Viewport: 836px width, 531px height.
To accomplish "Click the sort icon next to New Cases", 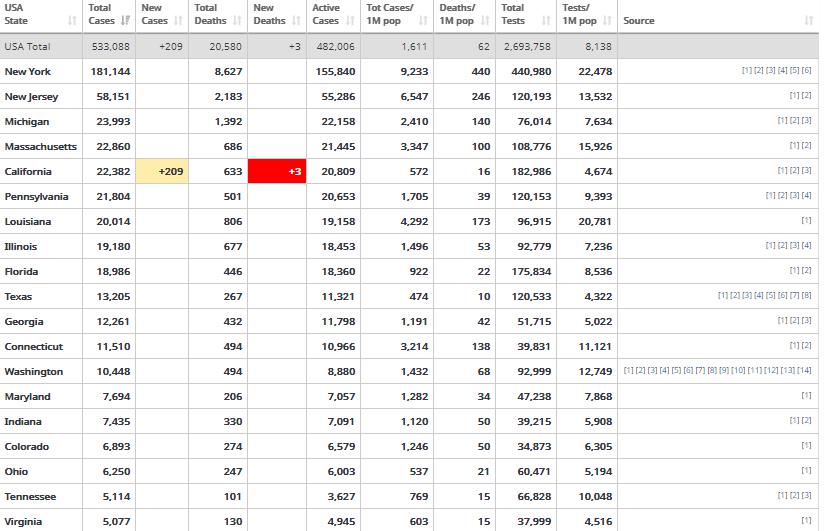I will click(180, 21).
